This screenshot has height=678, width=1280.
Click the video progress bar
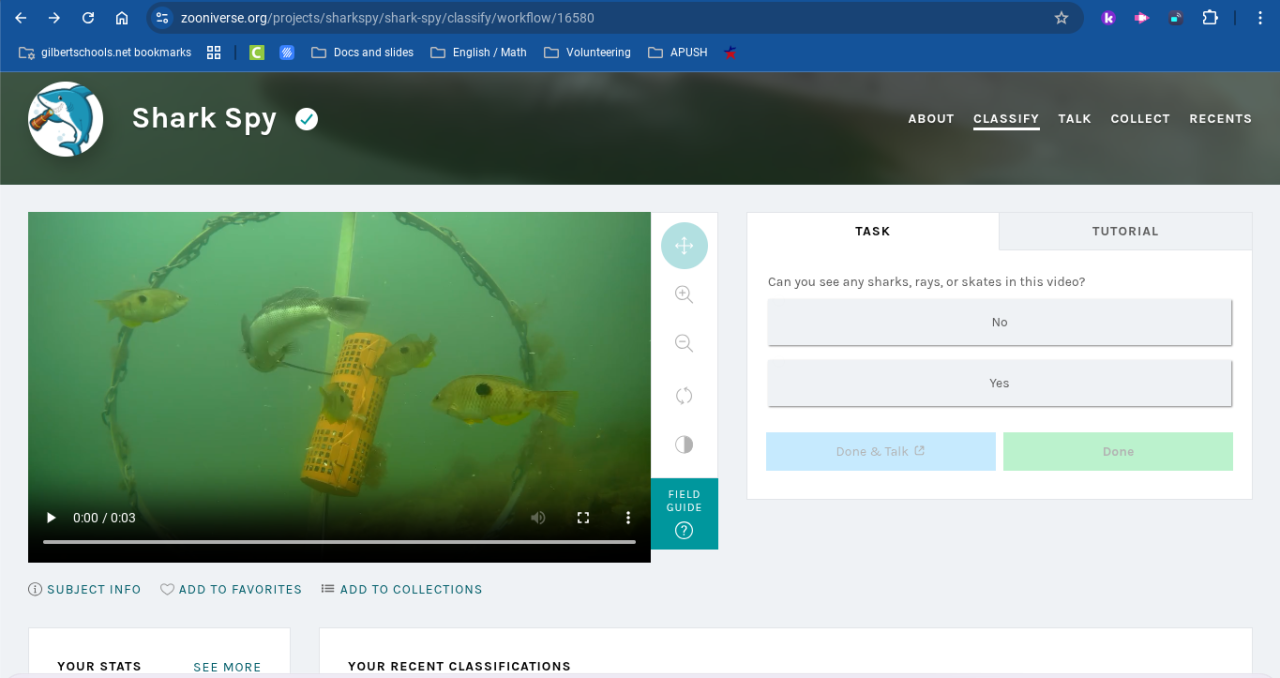click(339, 542)
